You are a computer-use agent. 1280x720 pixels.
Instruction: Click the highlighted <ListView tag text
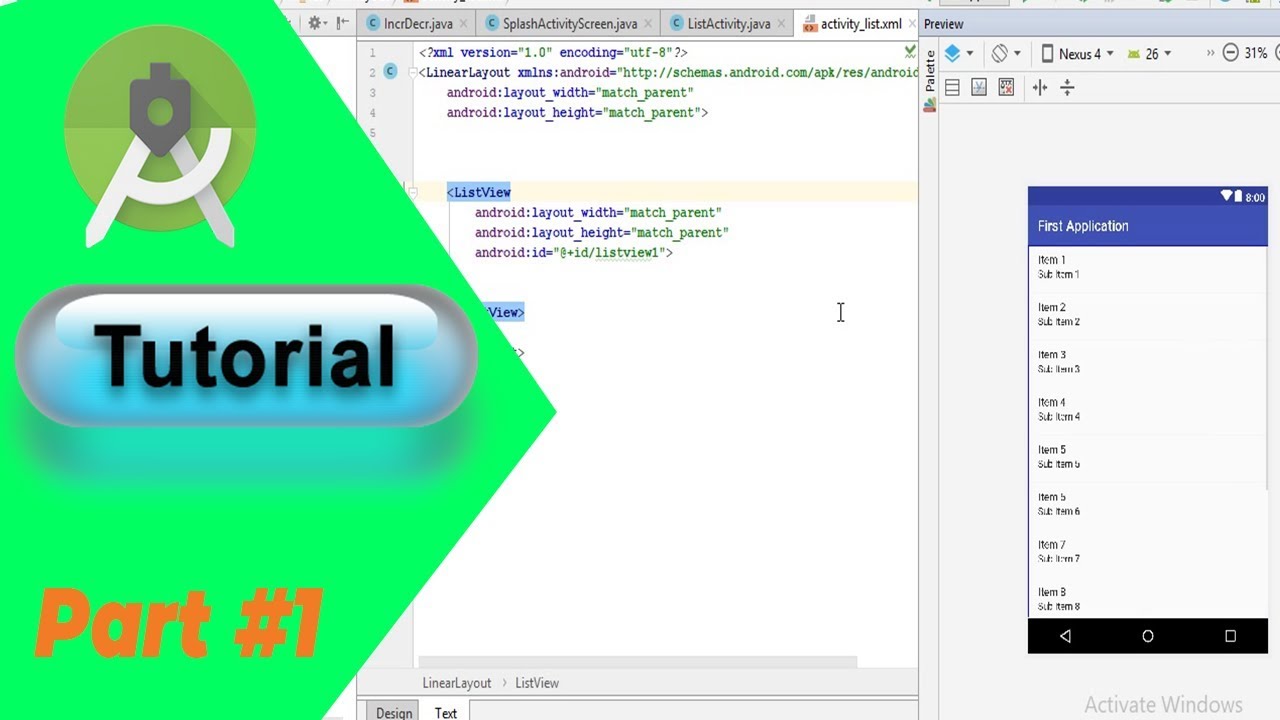pos(479,192)
